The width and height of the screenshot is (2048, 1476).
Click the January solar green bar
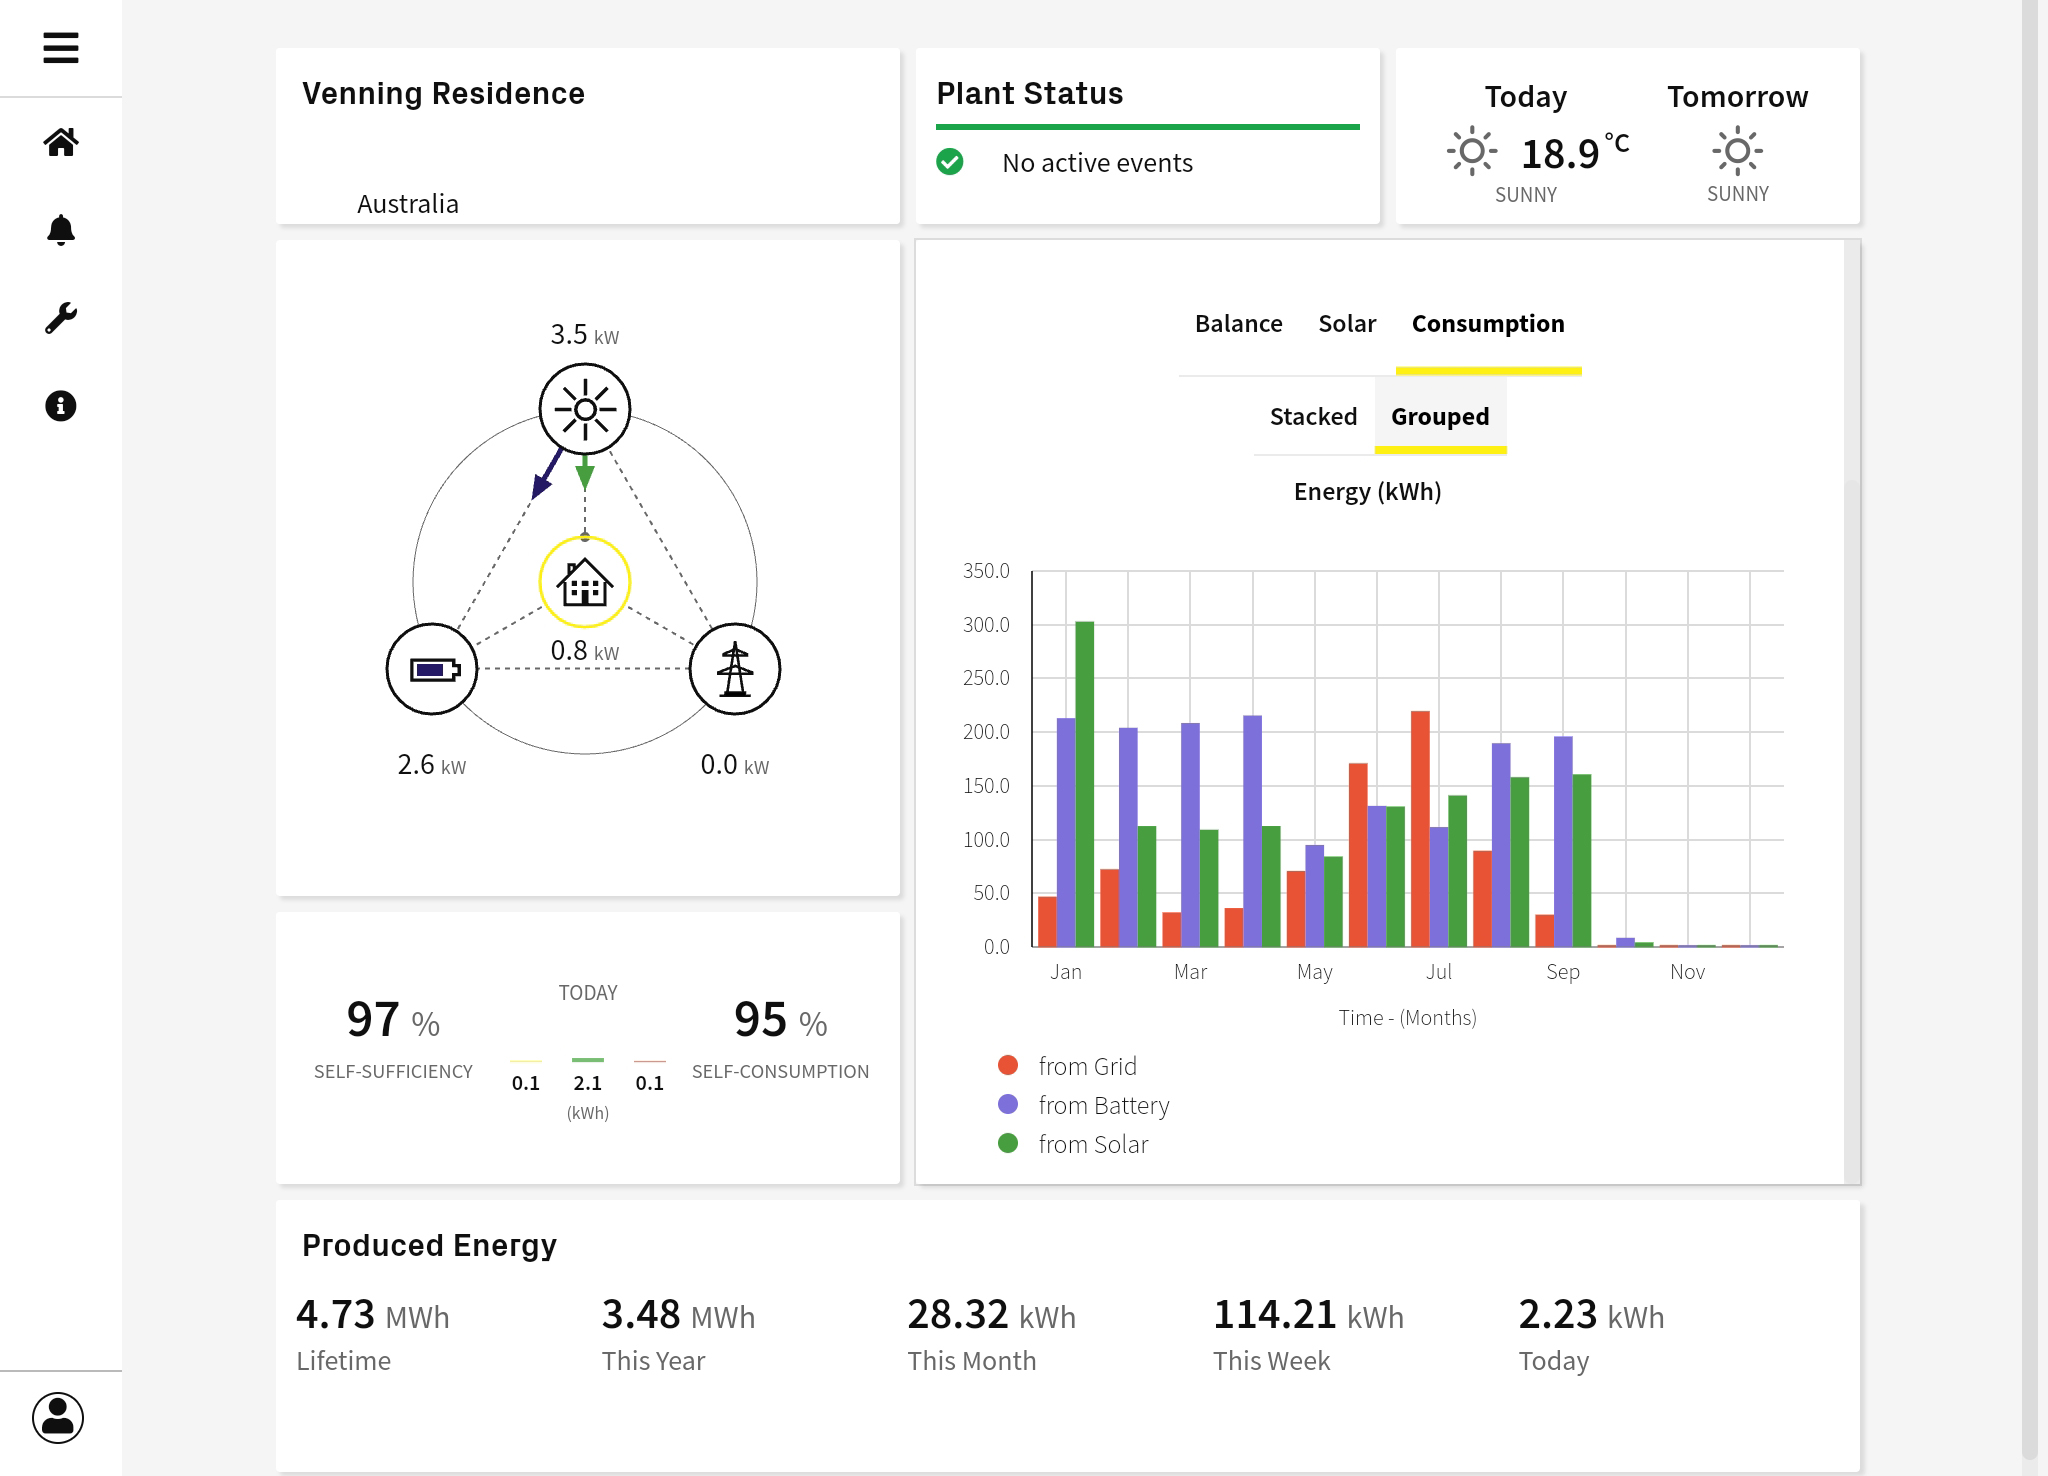tap(1084, 784)
